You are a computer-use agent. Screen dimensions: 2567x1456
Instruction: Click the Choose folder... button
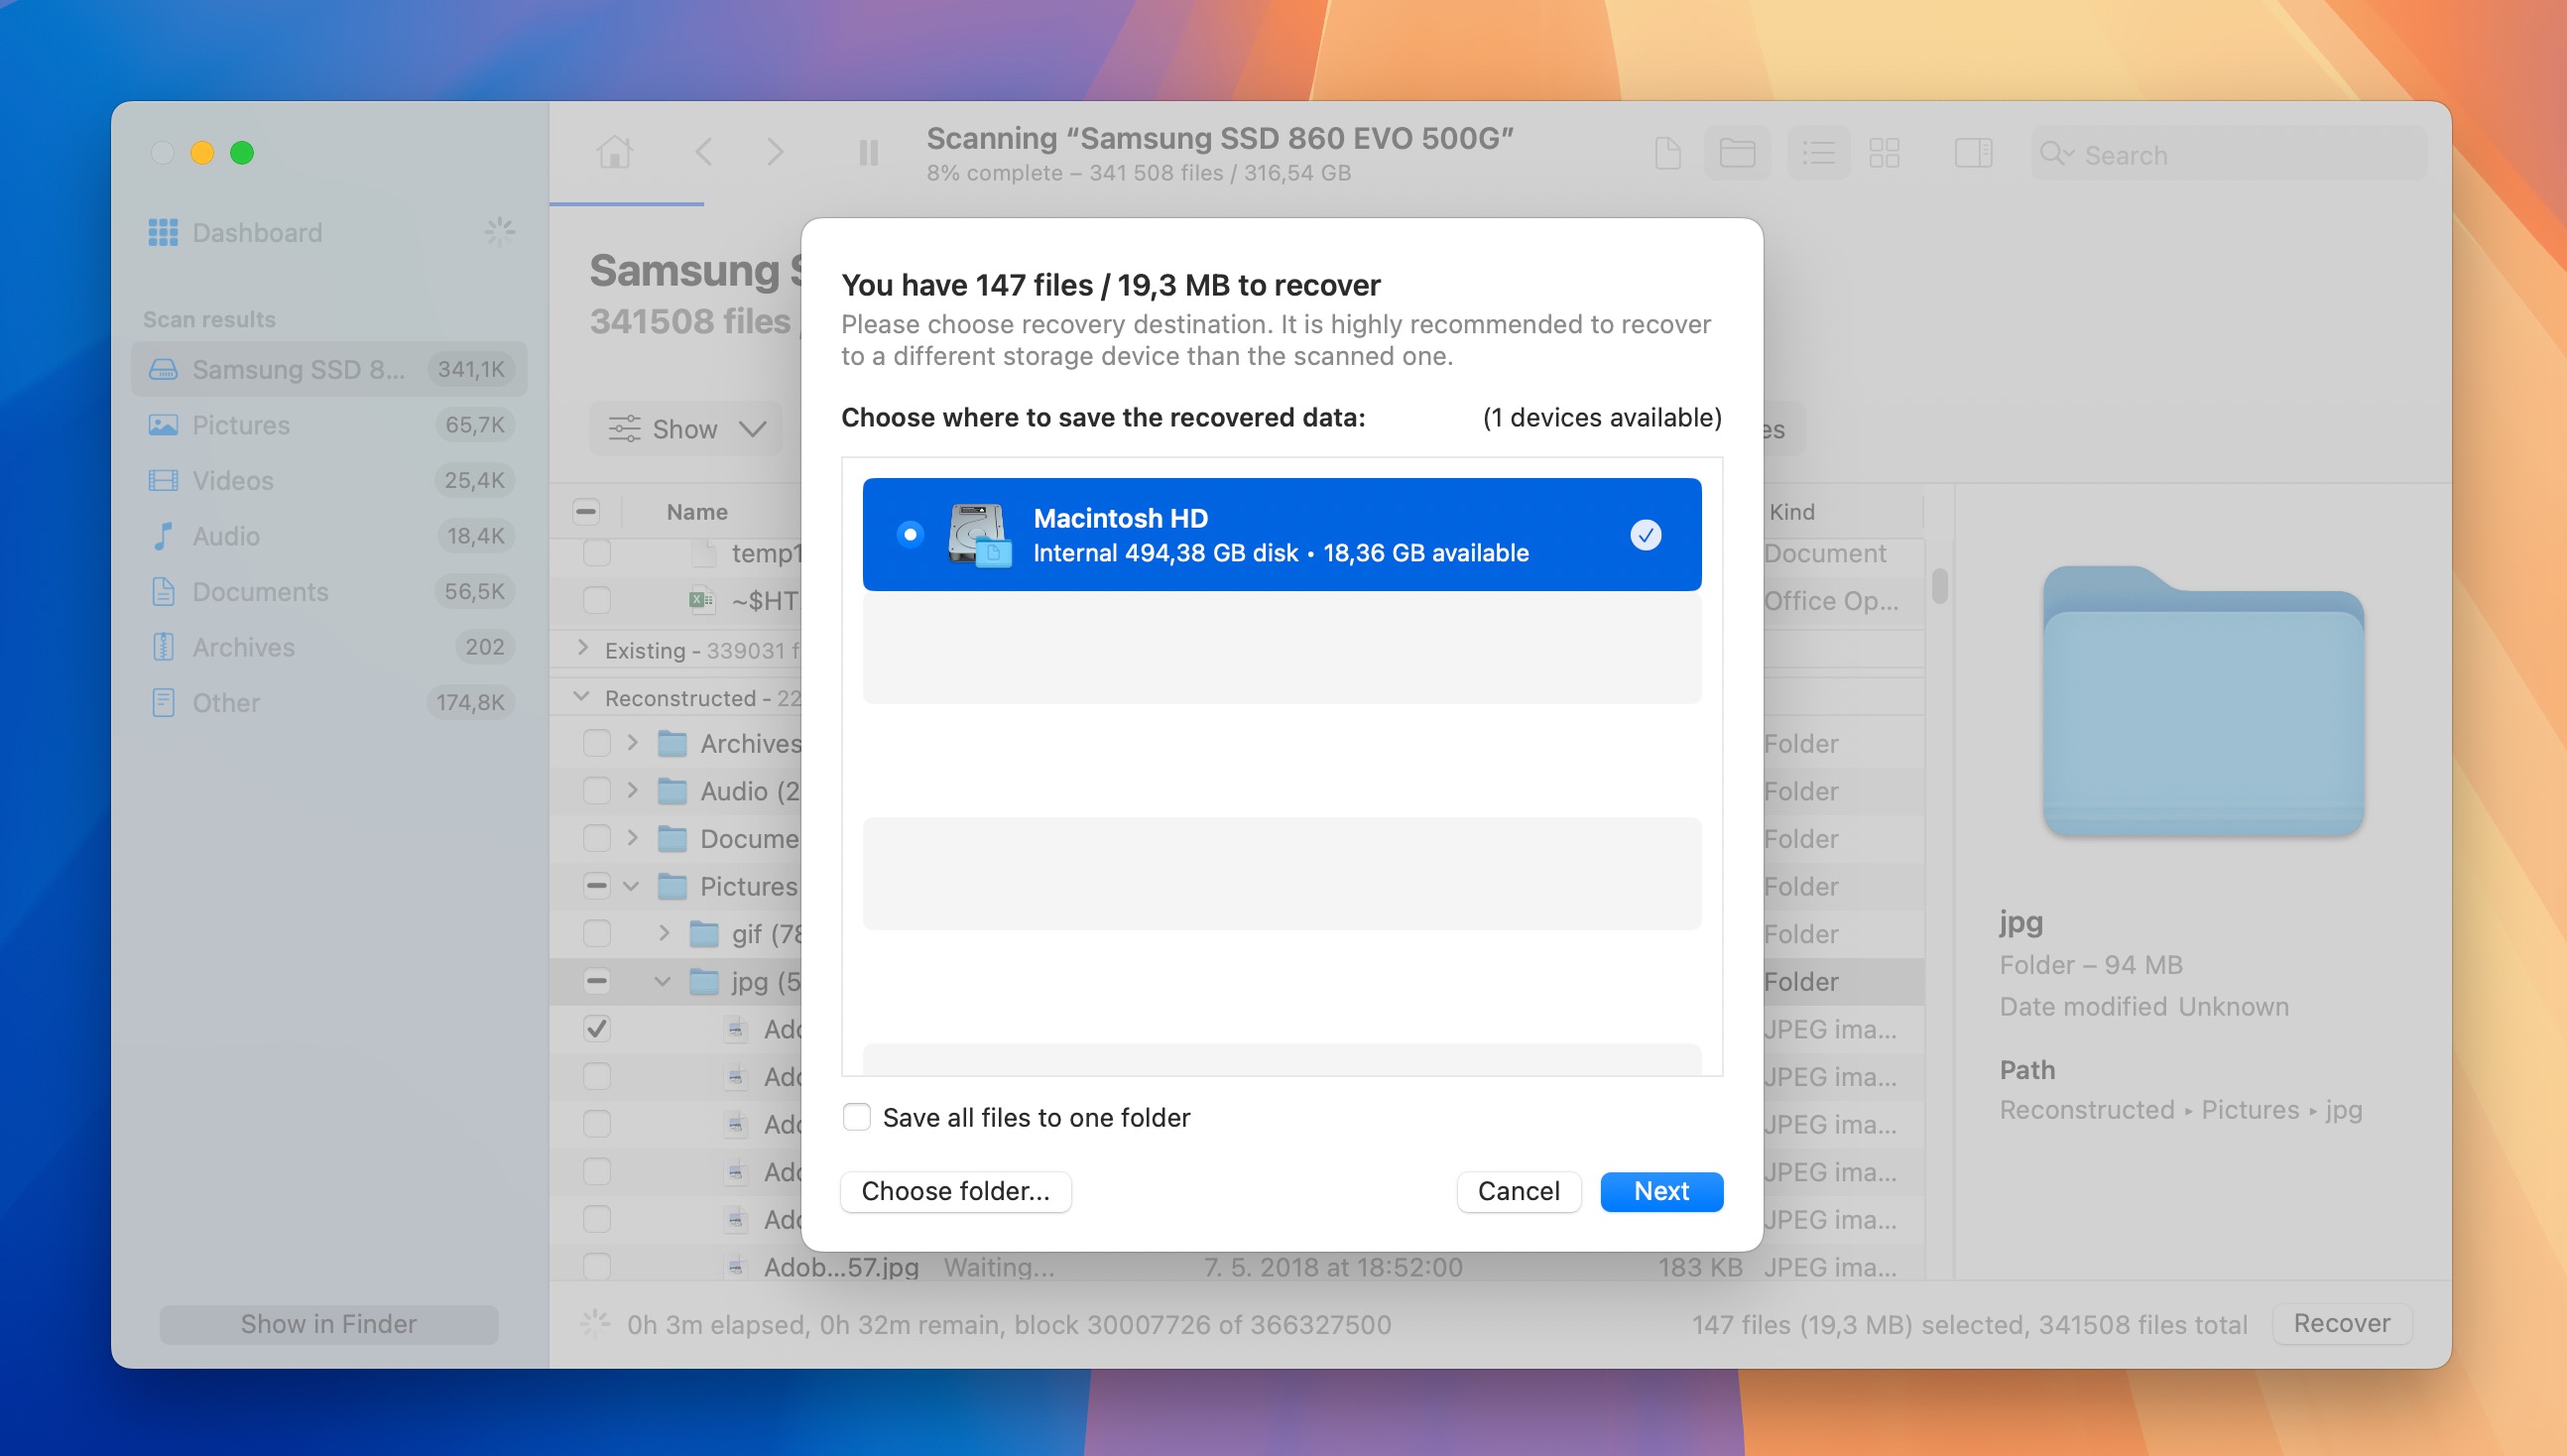pyautogui.click(x=955, y=1191)
